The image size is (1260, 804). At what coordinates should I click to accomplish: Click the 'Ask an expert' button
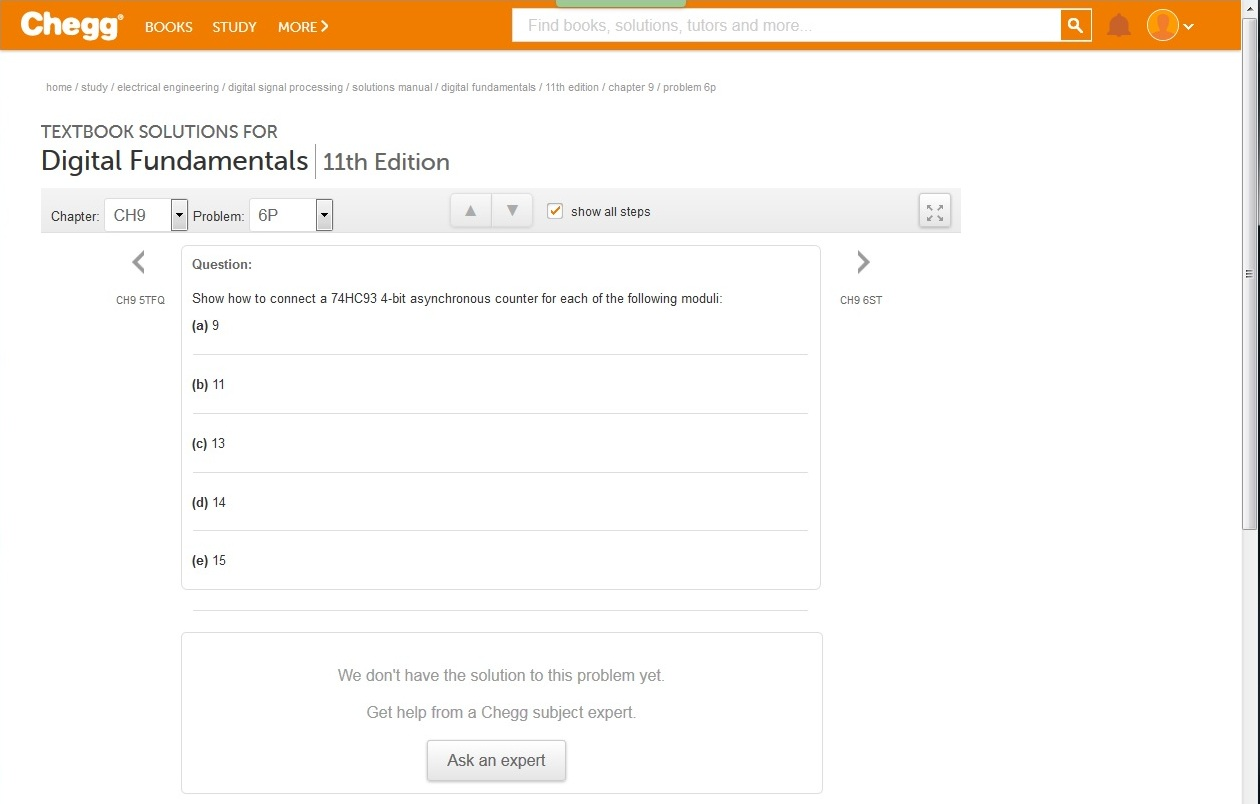pos(496,760)
